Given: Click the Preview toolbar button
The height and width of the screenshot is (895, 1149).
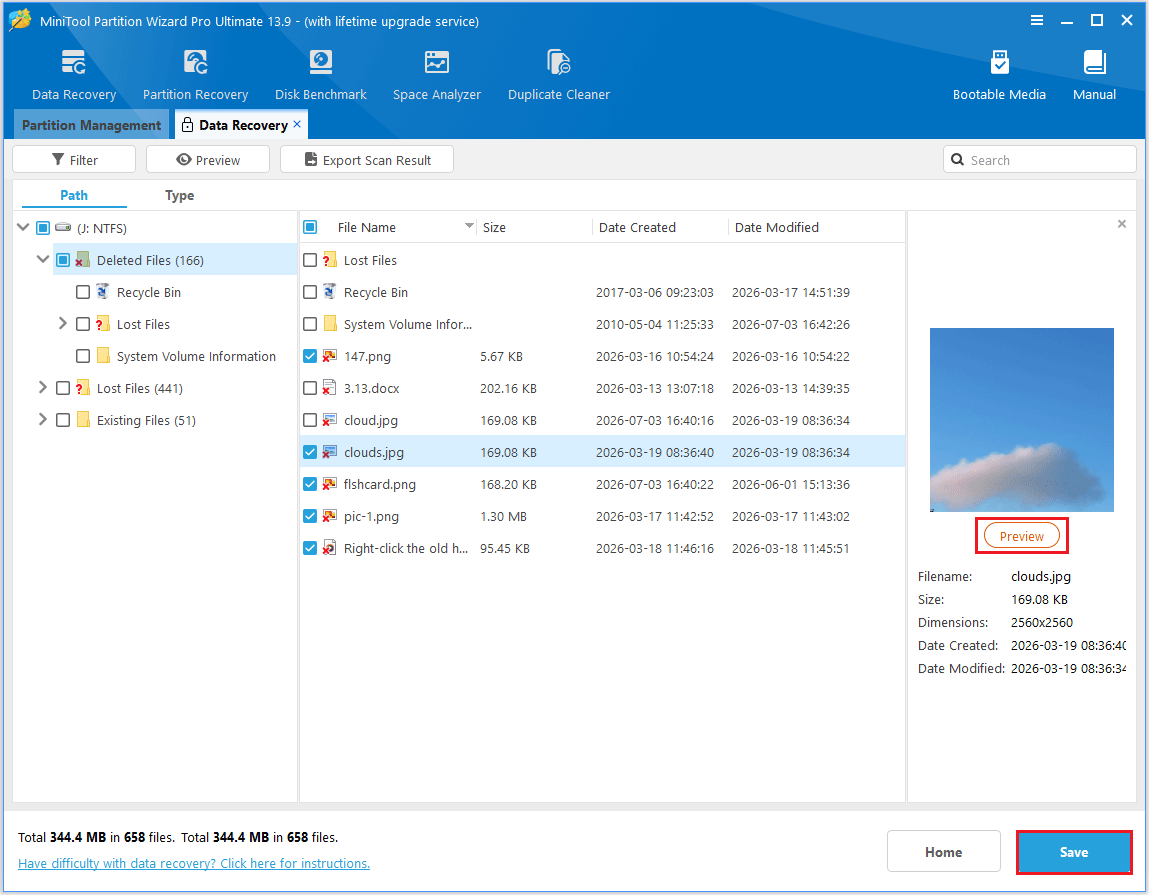Looking at the screenshot, I should click(208, 159).
